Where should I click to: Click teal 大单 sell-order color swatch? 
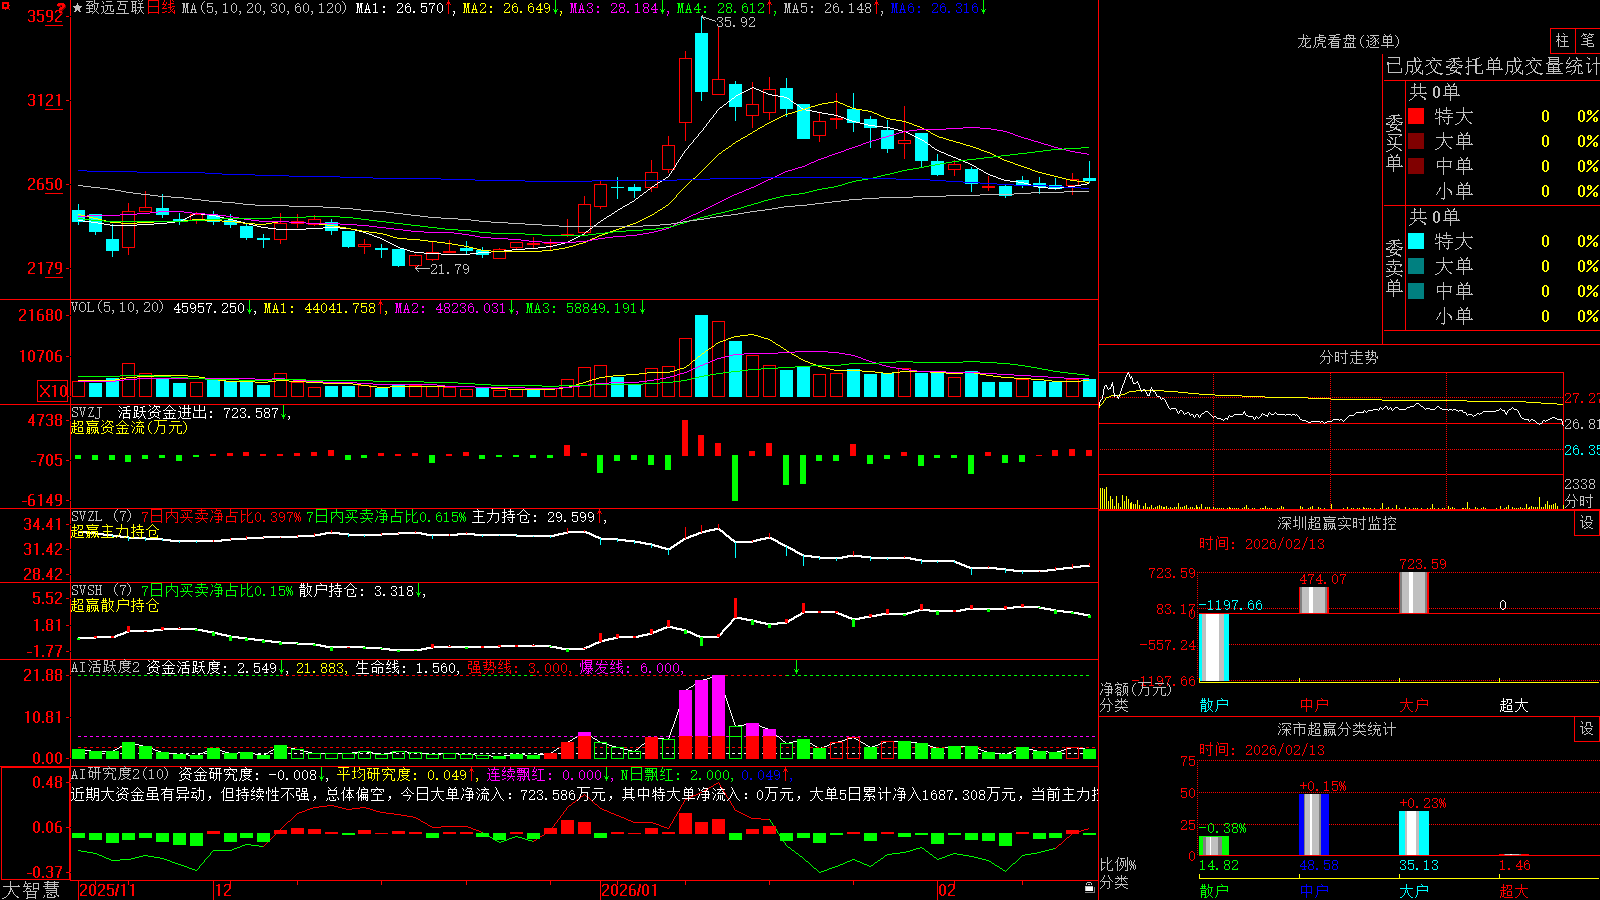1416,266
